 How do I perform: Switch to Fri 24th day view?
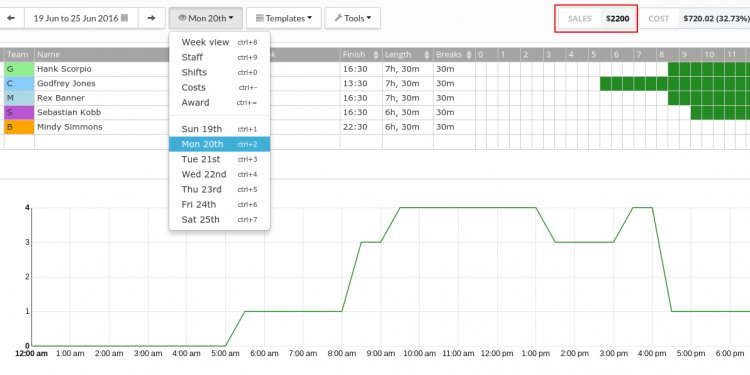(220, 205)
